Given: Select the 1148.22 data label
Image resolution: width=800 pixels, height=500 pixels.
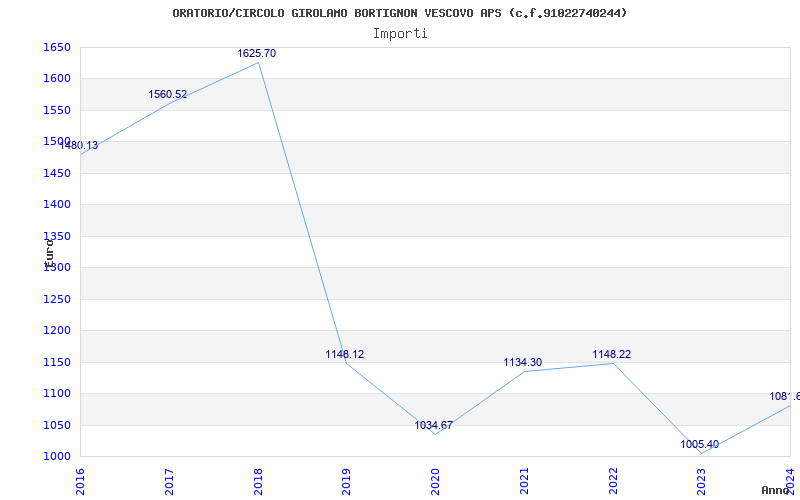Looking at the screenshot, I should click(612, 354).
